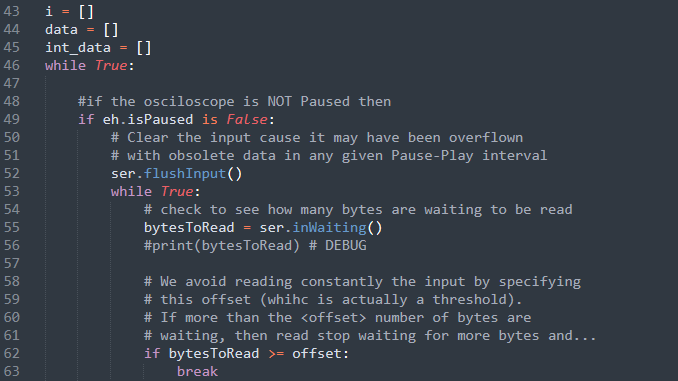Click the eh.isPaused expression
The height and width of the screenshot is (381, 678).
(148, 119)
